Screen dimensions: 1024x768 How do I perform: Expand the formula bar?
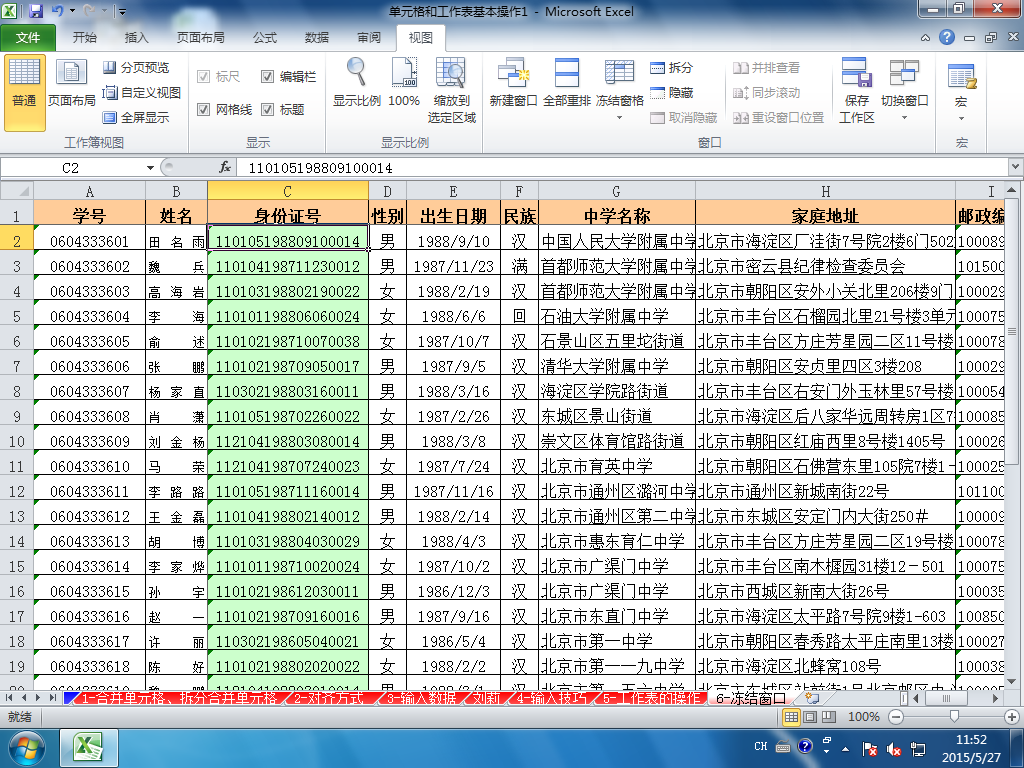[1015, 167]
